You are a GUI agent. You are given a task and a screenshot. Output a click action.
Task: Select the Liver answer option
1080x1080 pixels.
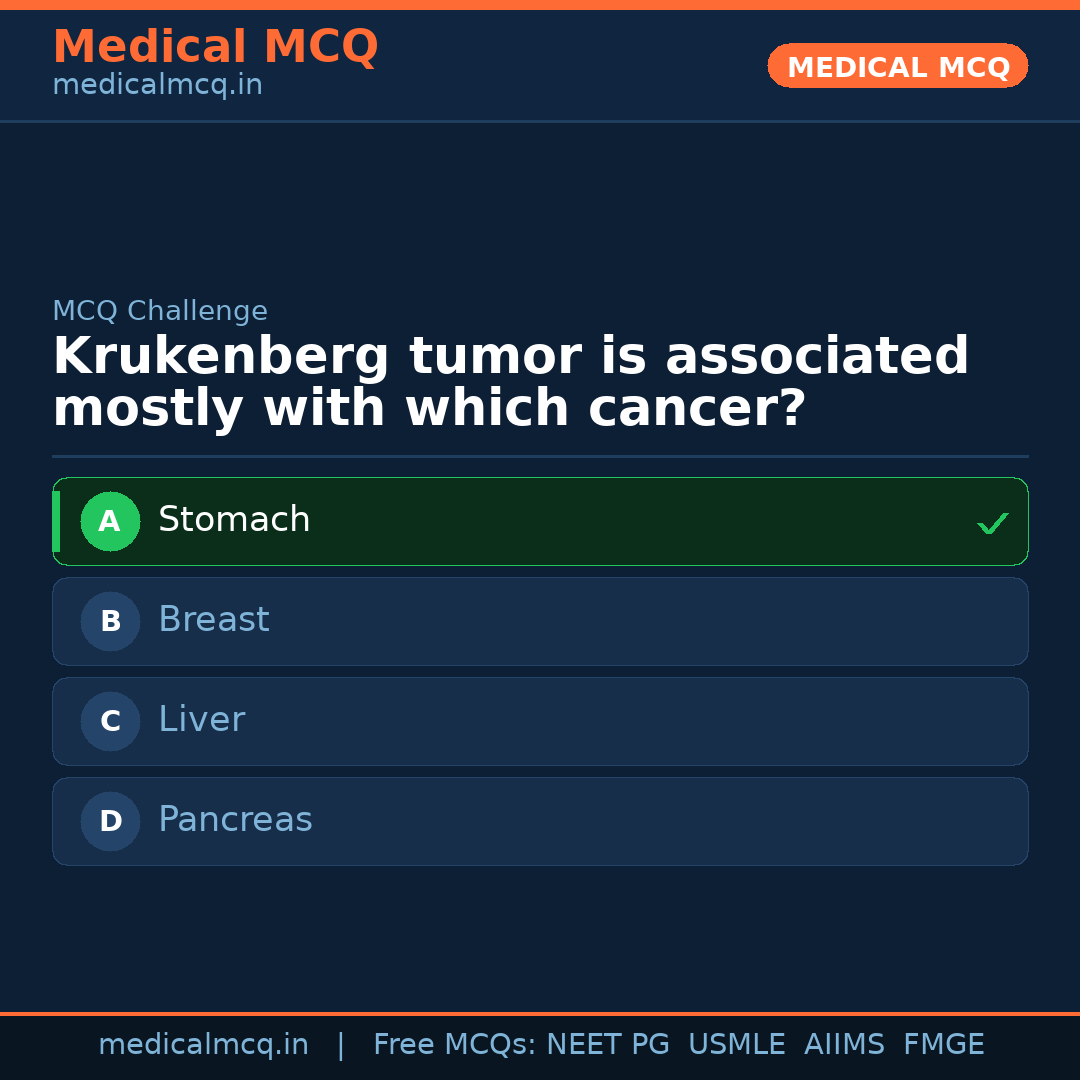click(540, 721)
